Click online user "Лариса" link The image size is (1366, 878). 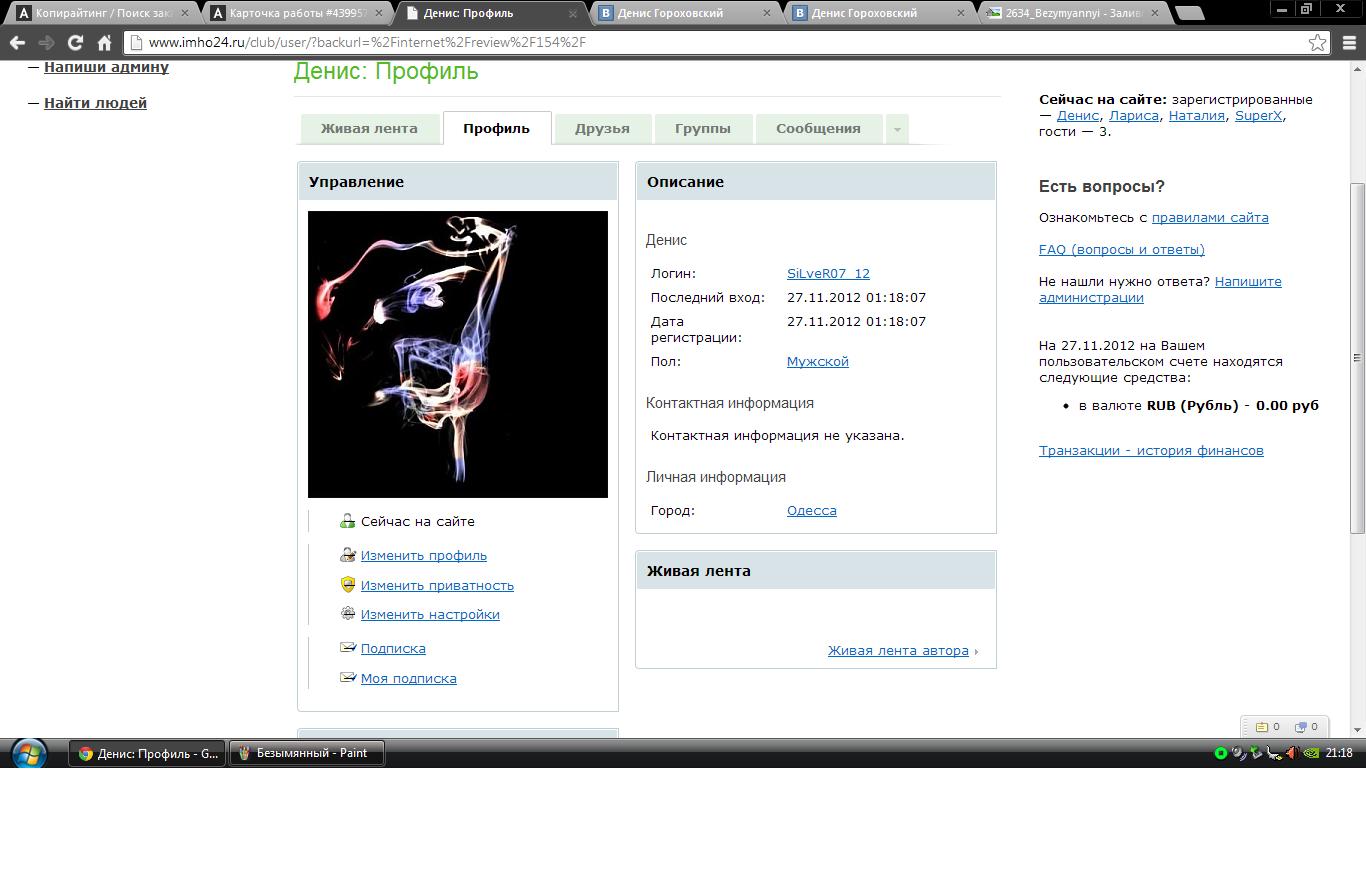[x=1134, y=115]
